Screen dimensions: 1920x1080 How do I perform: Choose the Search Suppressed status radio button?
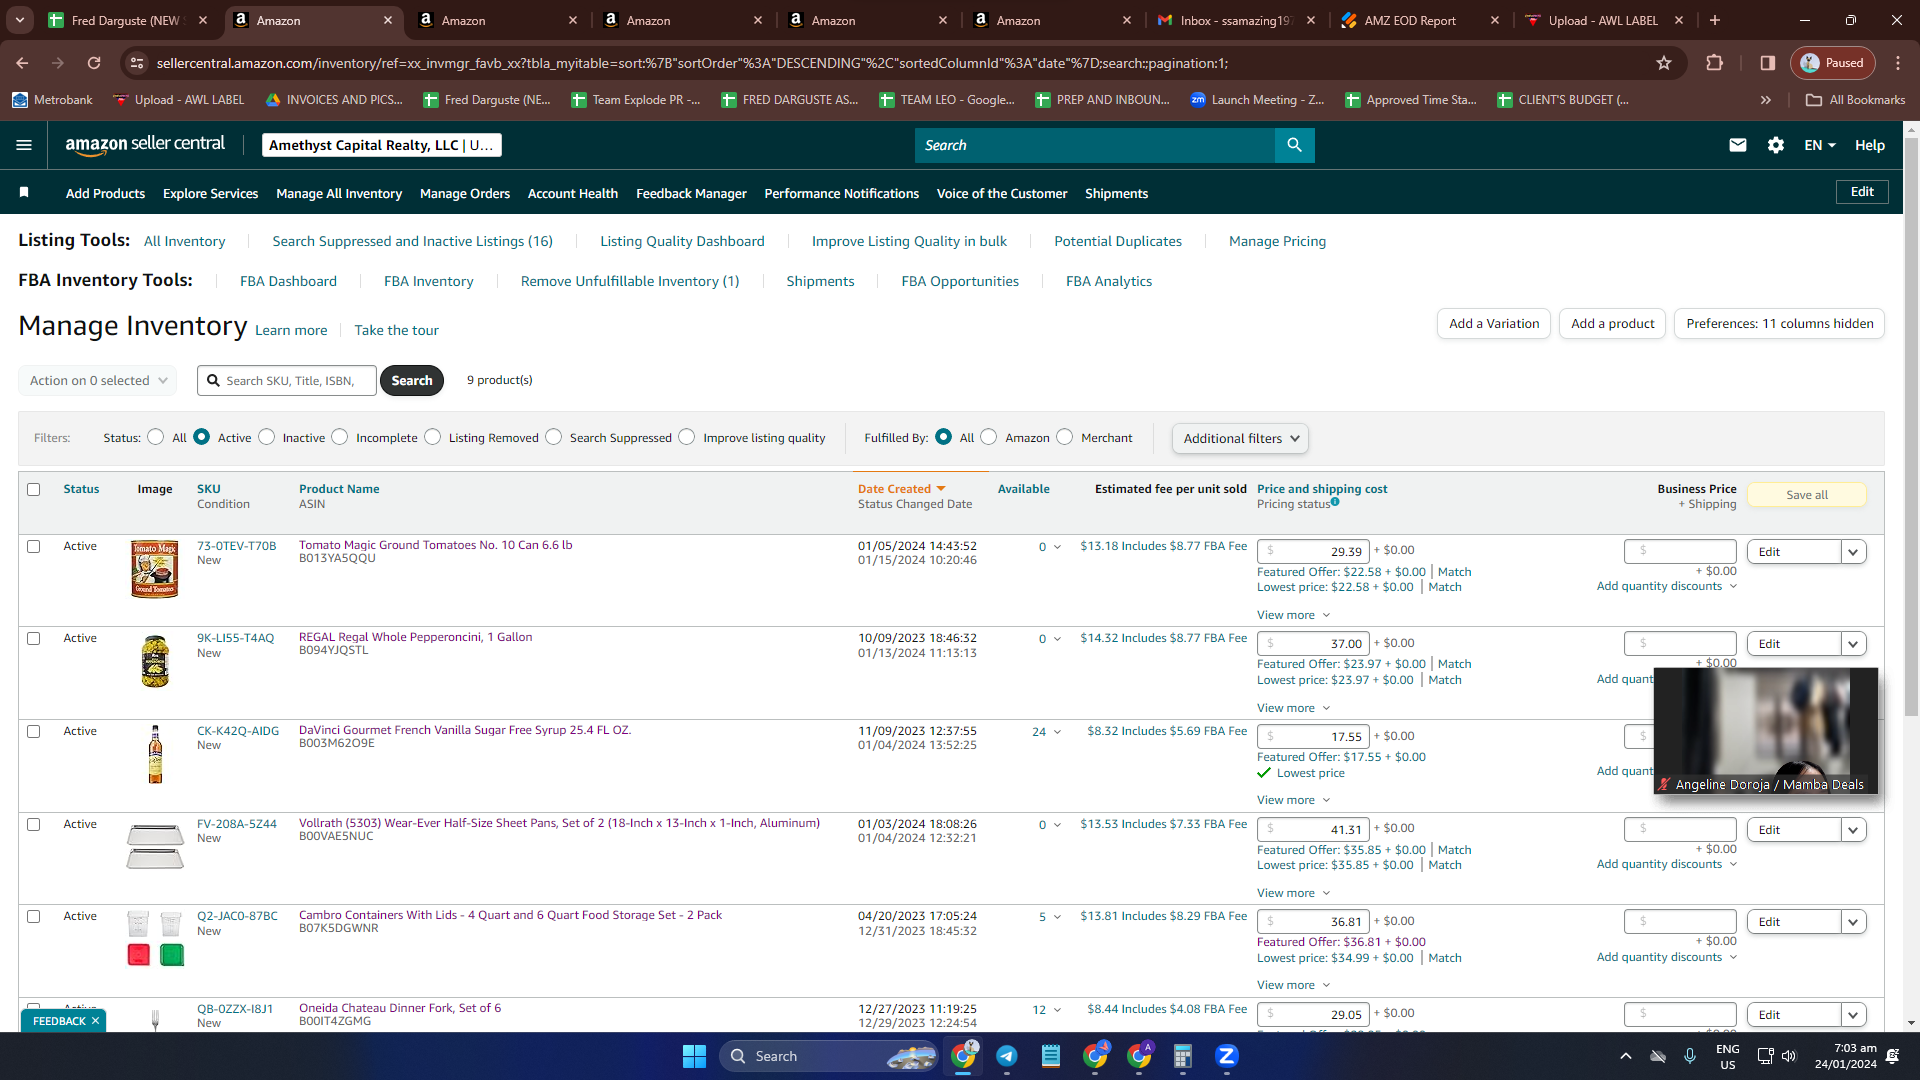pos(554,437)
